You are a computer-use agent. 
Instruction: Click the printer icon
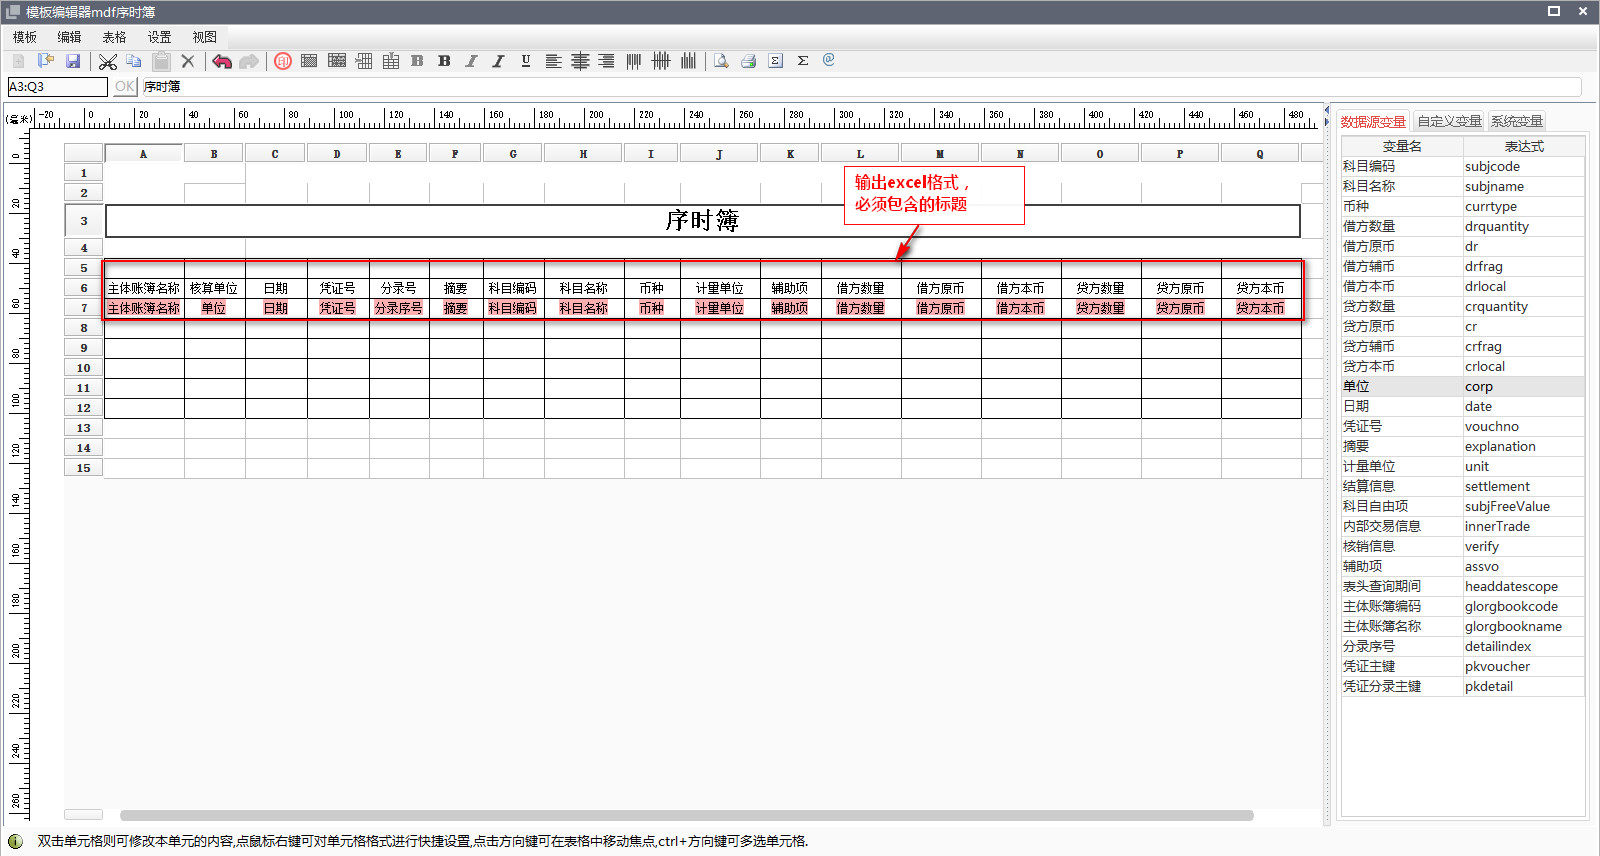(748, 62)
